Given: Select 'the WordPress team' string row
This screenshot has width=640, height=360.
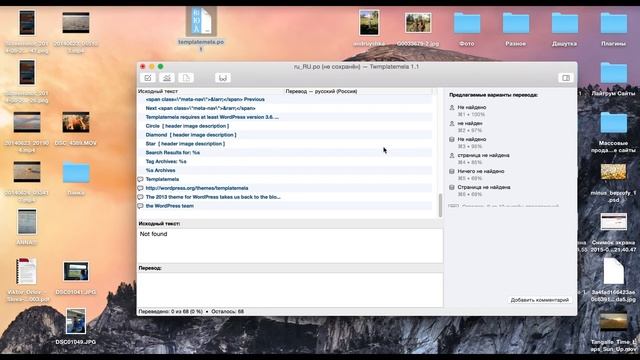Looking at the screenshot, I should 284,206.
